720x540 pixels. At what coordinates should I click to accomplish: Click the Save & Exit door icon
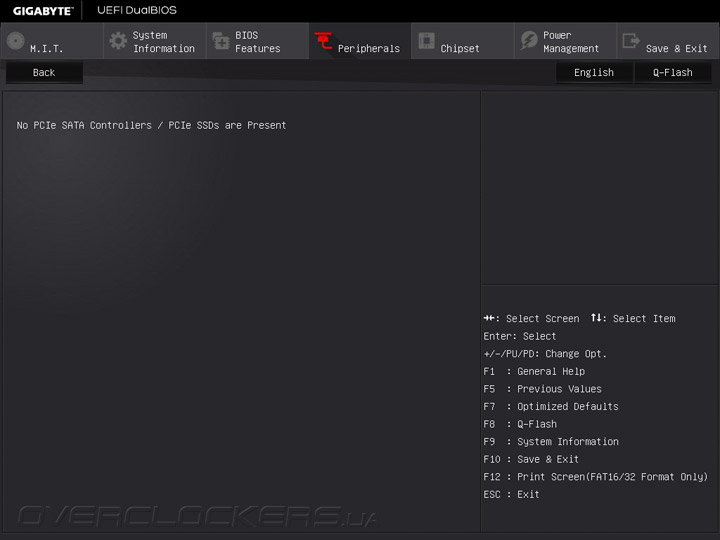point(631,40)
